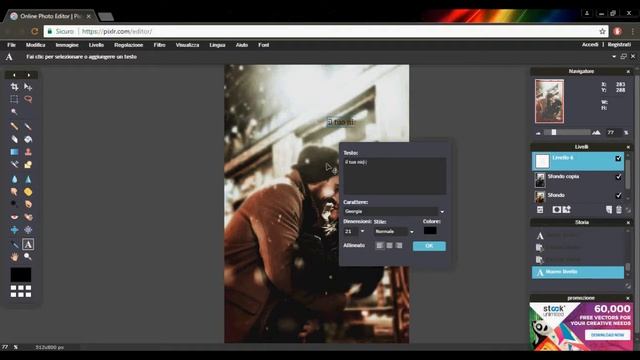This screenshot has width=640, height=360.
Task: Select the Type (A) text tool
Action: (28, 244)
